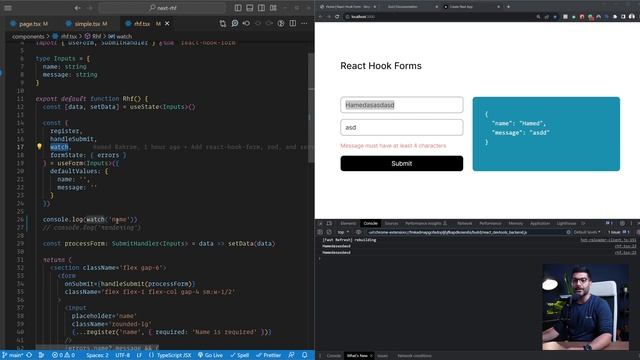
Task: Open the watch breadcrumb segment
Action: (x=120, y=36)
